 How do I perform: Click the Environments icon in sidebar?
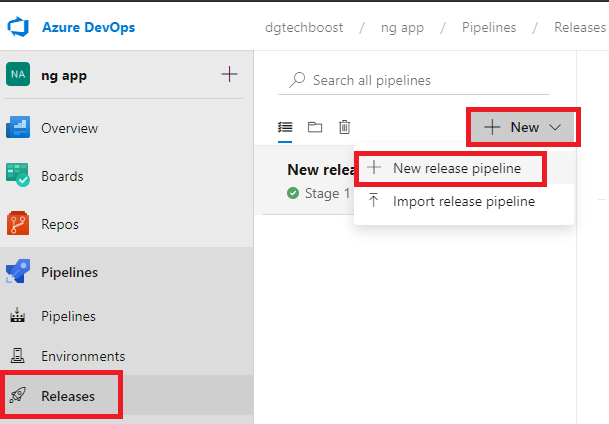tap(18, 356)
